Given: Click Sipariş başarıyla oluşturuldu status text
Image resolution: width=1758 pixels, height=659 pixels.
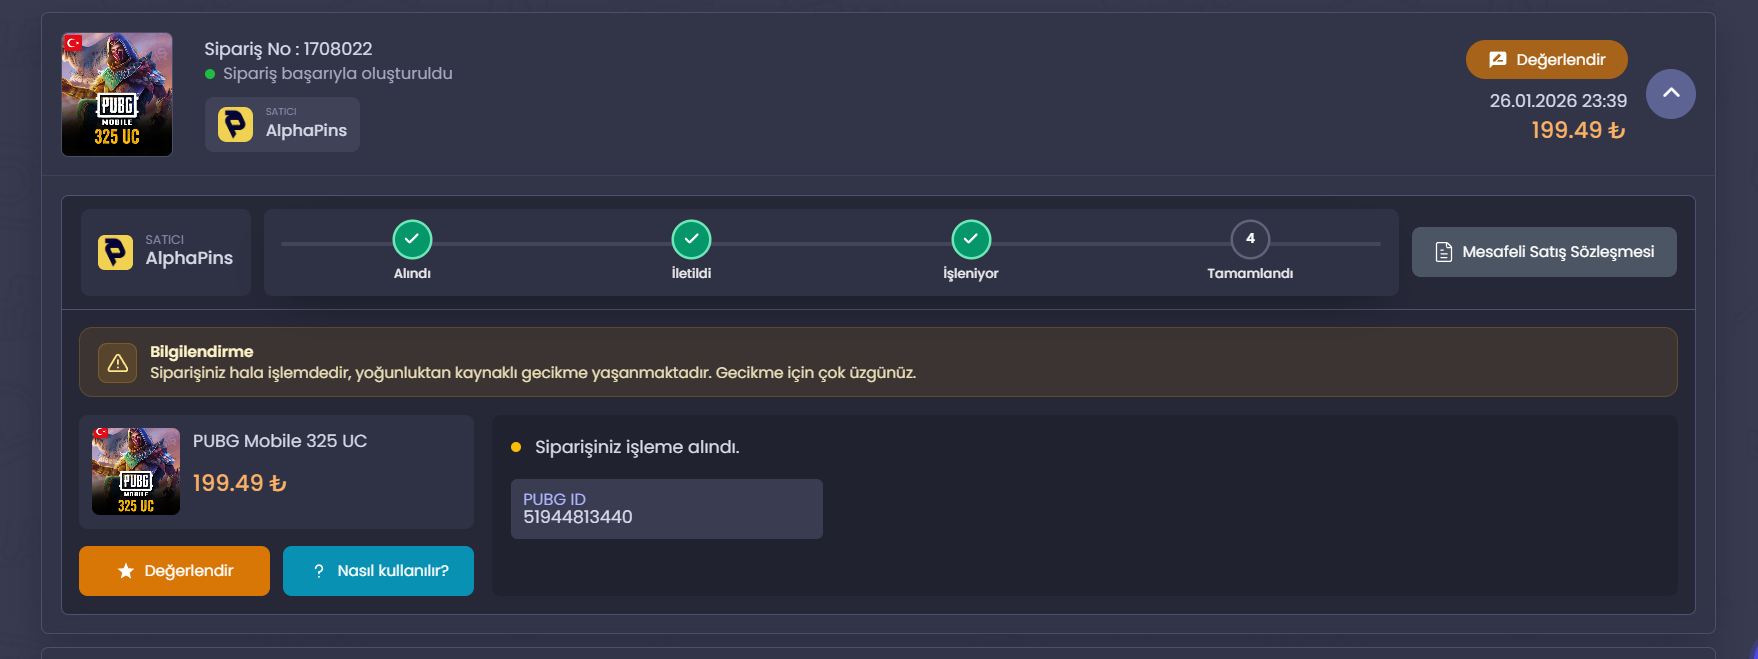Looking at the screenshot, I should coord(338,74).
